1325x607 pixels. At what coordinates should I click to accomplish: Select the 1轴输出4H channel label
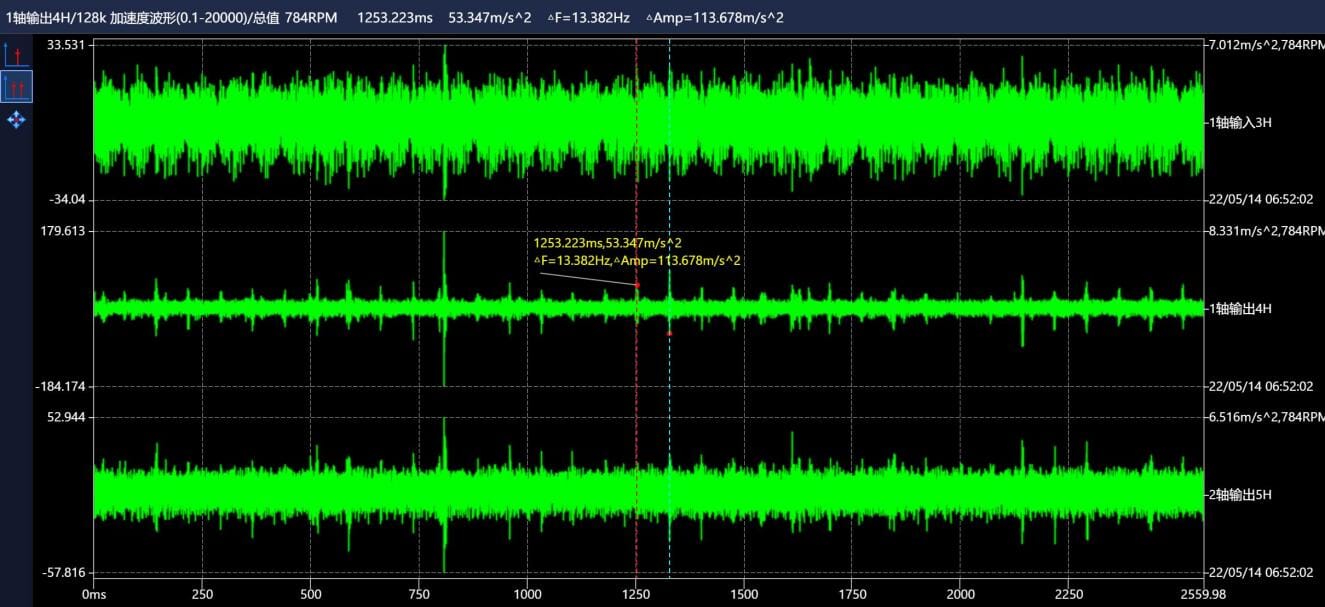click(1240, 308)
